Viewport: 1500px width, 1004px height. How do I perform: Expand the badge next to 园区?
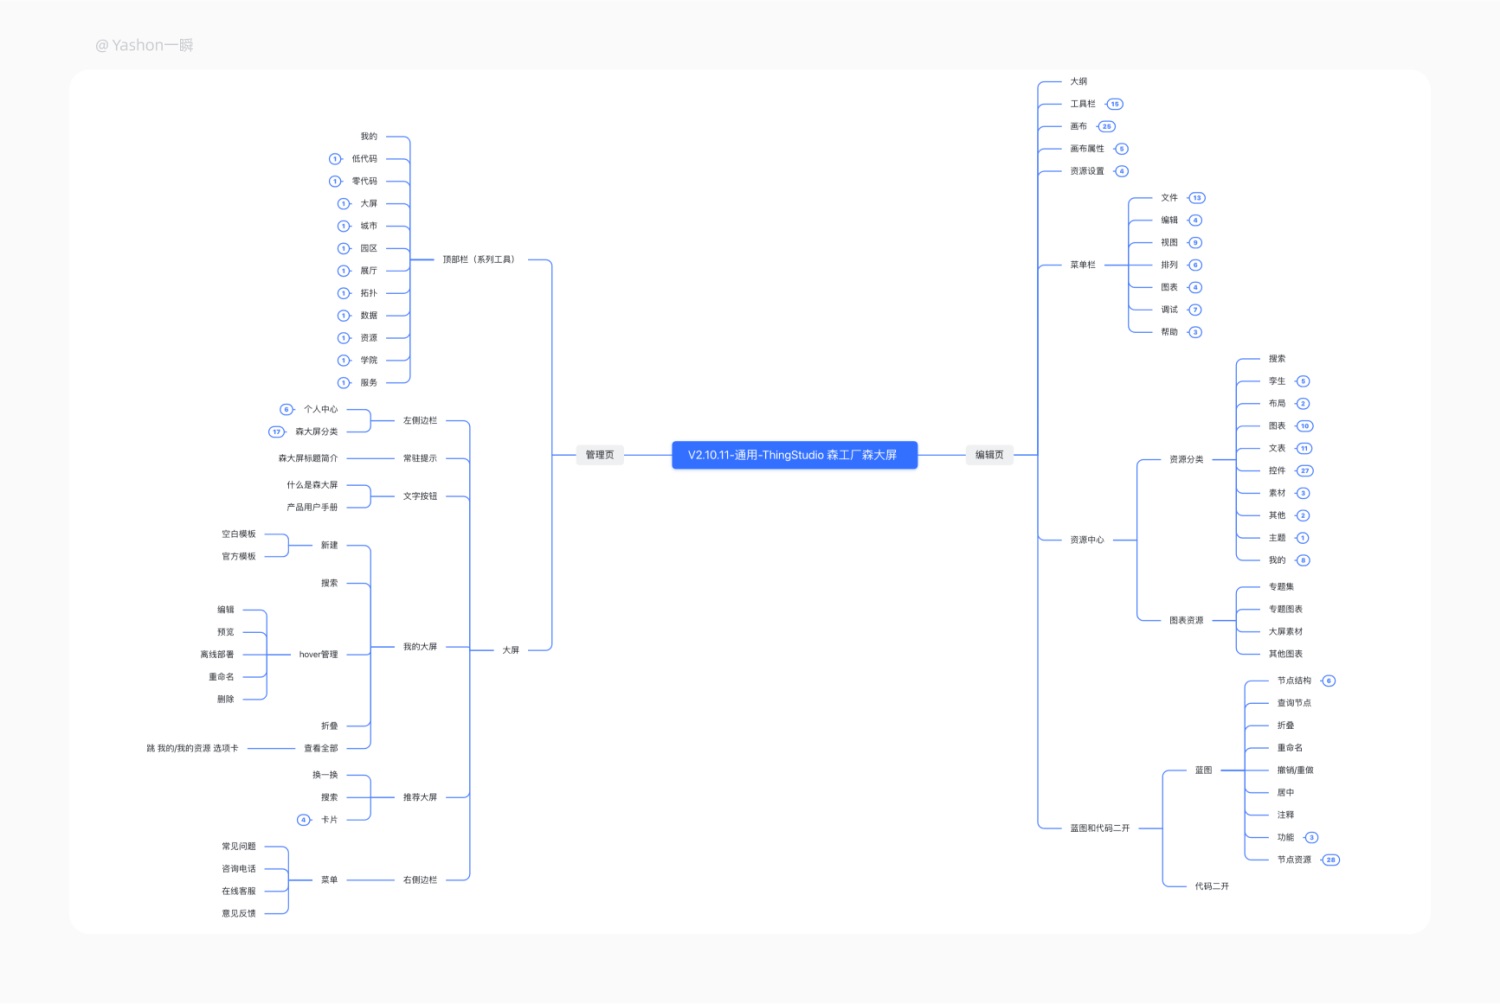click(x=344, y=248)
